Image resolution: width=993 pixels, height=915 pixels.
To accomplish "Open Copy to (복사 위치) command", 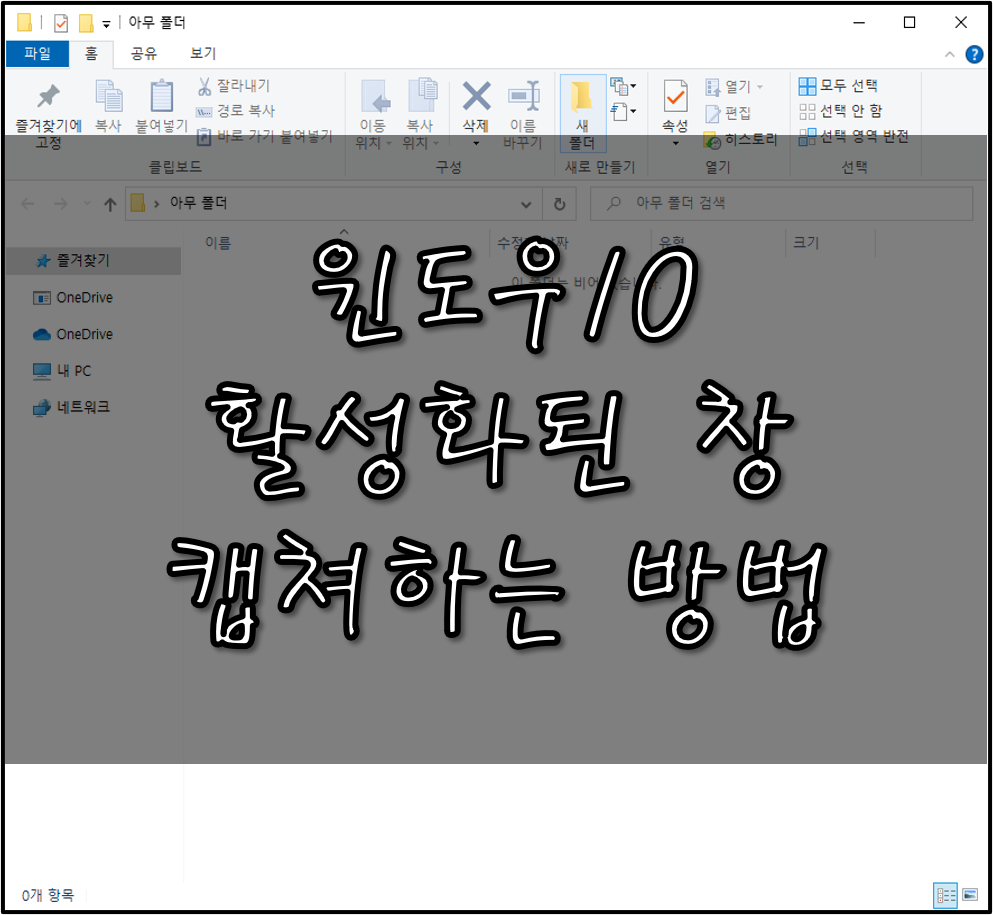I will coord(421,115).
